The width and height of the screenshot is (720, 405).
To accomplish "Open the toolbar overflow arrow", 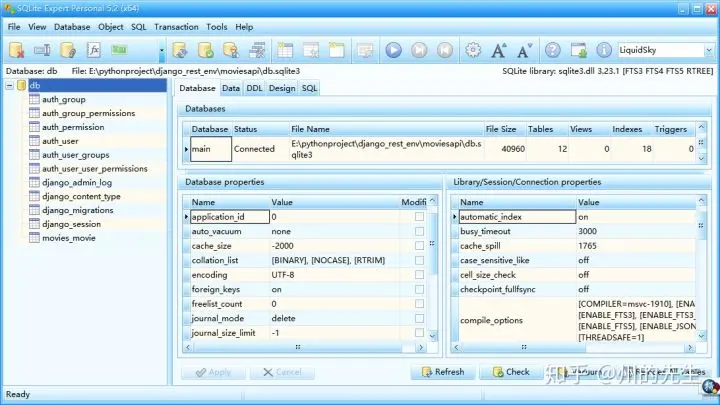I will click(161, 50).
